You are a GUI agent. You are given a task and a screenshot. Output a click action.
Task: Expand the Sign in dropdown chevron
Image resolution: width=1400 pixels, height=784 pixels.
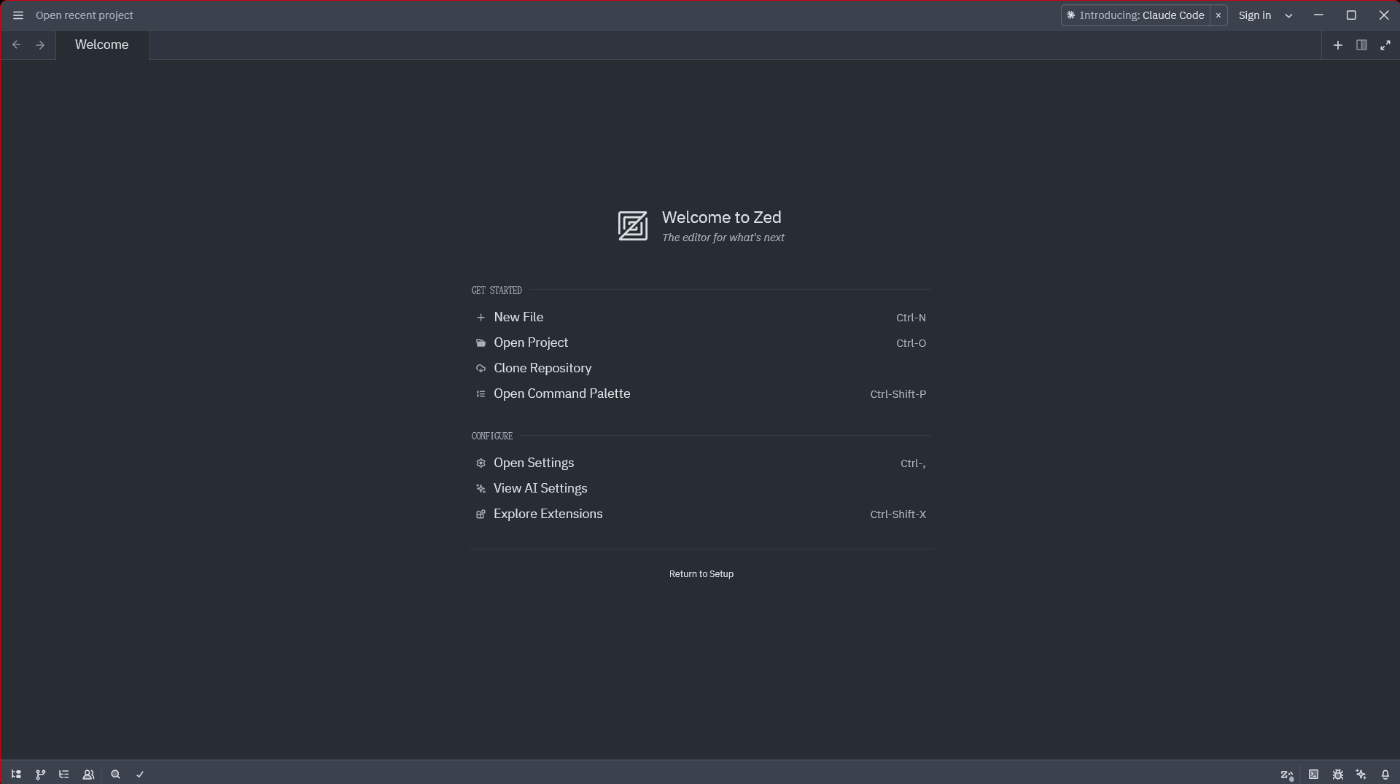[1288, 15]
